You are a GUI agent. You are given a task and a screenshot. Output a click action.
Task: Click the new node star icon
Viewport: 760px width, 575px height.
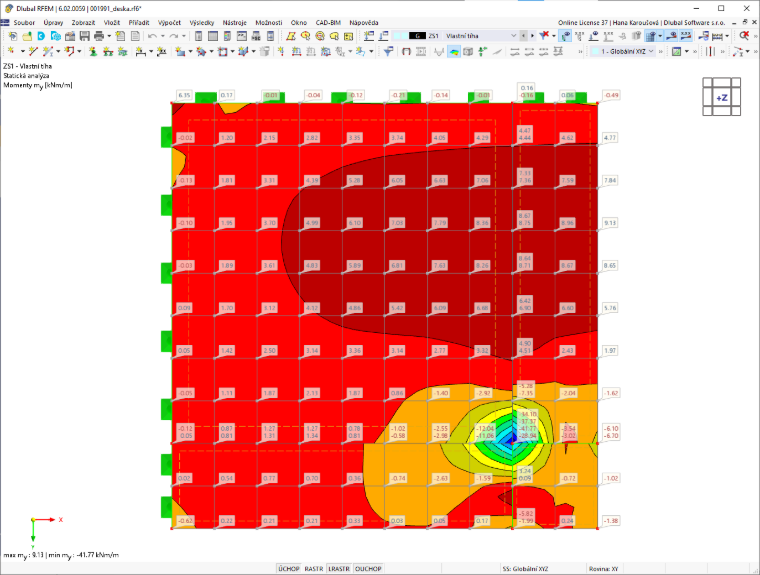pyautogui.click(x=11, y=51)
